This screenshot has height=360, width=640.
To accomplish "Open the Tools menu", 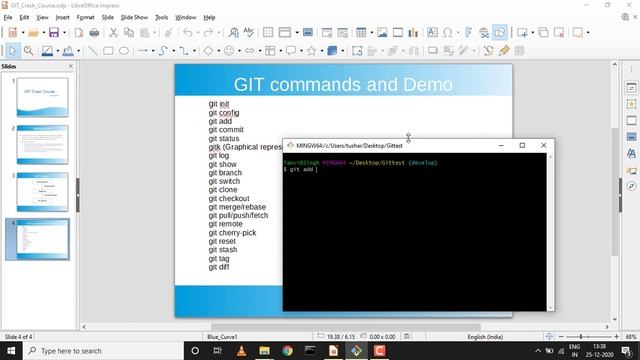I will tap(162, 18).
